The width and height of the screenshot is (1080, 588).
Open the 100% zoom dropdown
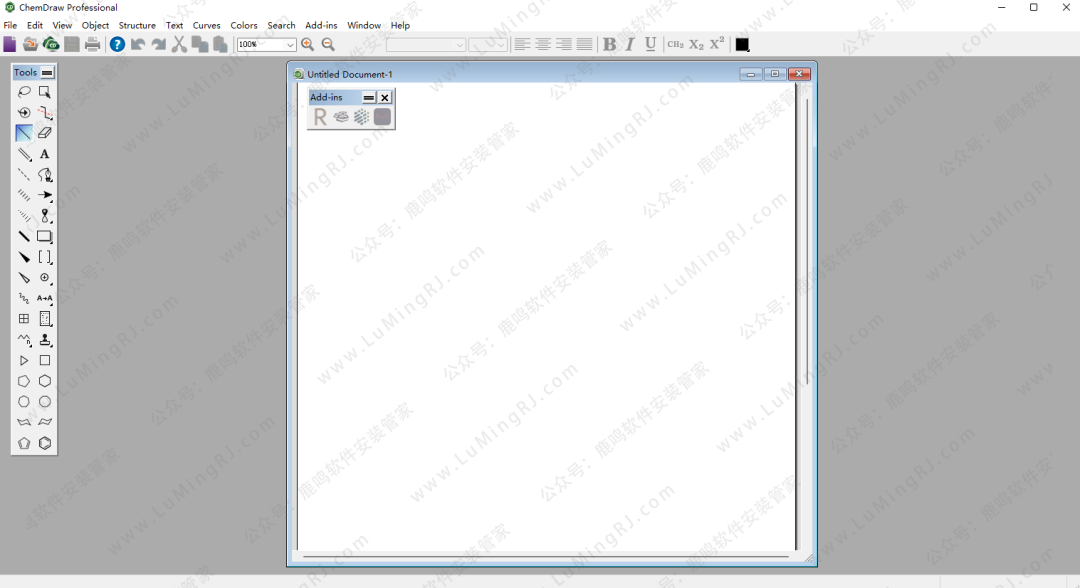click(290, 45)
